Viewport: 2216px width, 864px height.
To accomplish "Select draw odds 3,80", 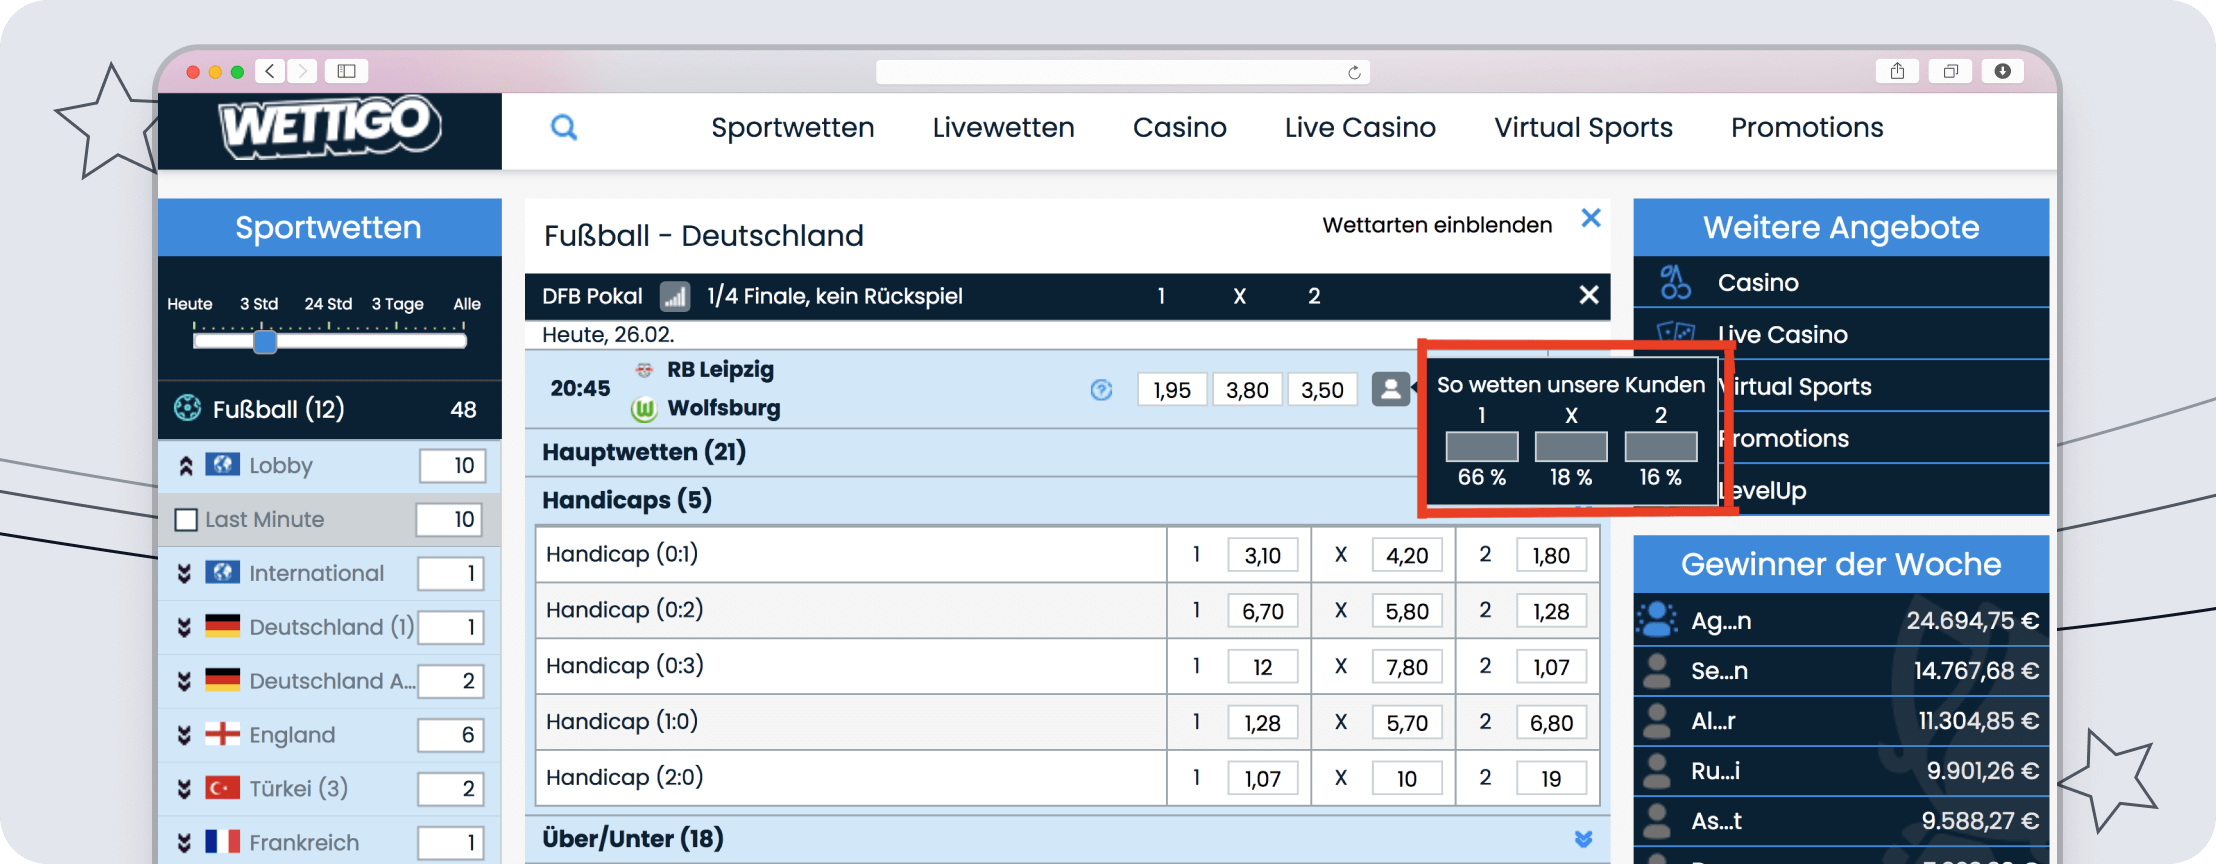I will (1247, 390).
